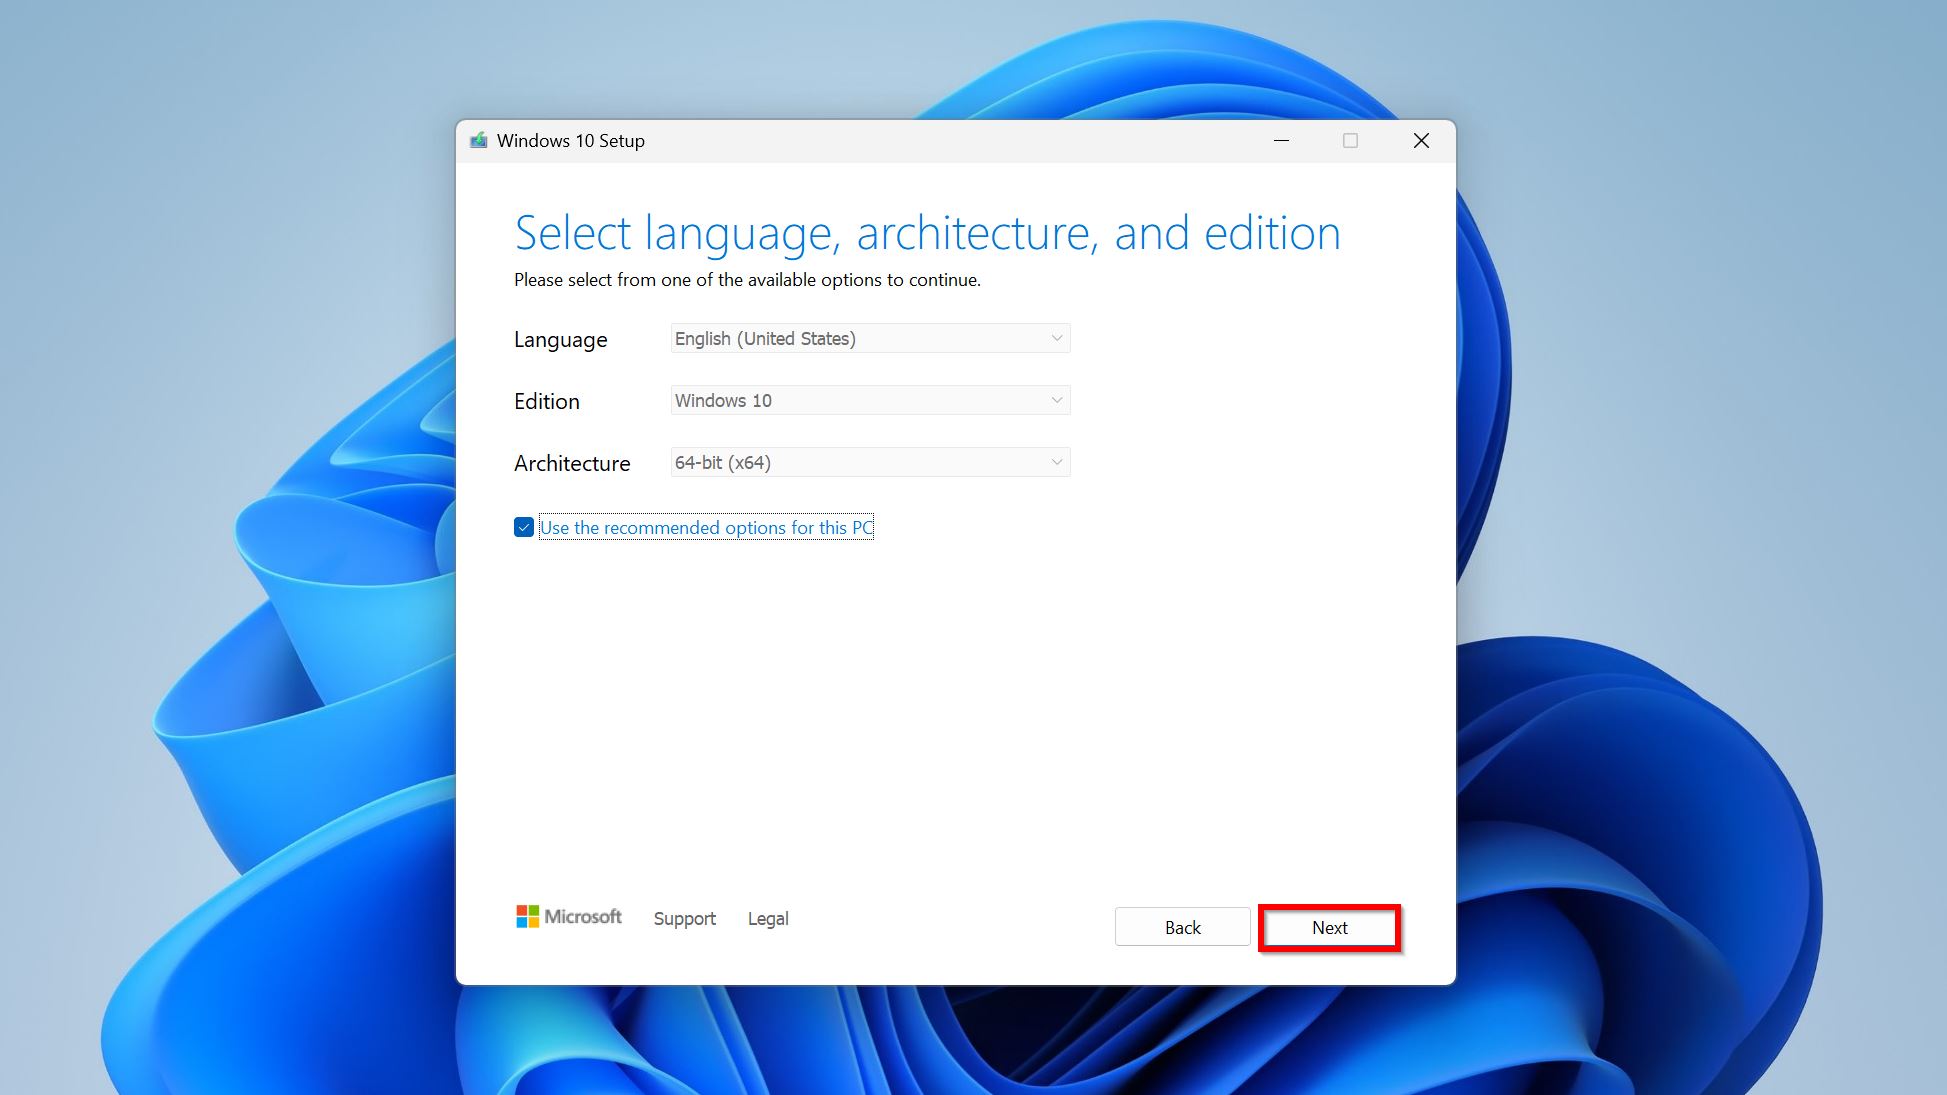The height and width of the screenshot is (1095, 1947).
Task: Click the restore window button
Action: (1351, 140)
